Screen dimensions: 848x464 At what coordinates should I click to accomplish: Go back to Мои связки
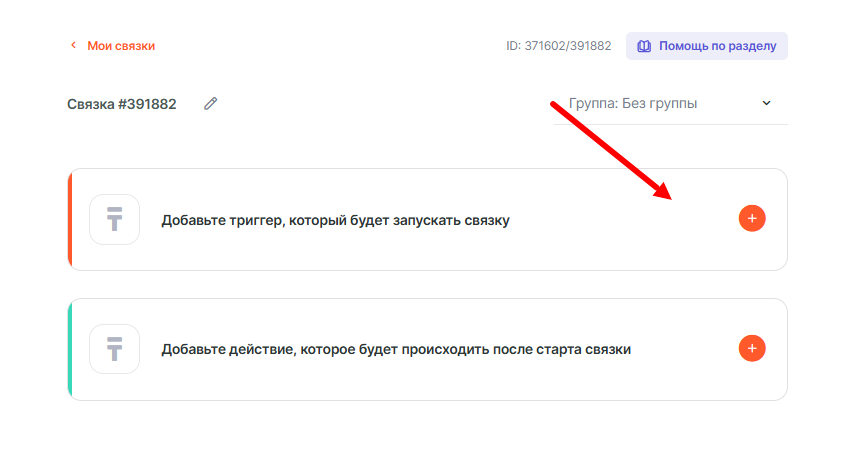coord(121,46)
